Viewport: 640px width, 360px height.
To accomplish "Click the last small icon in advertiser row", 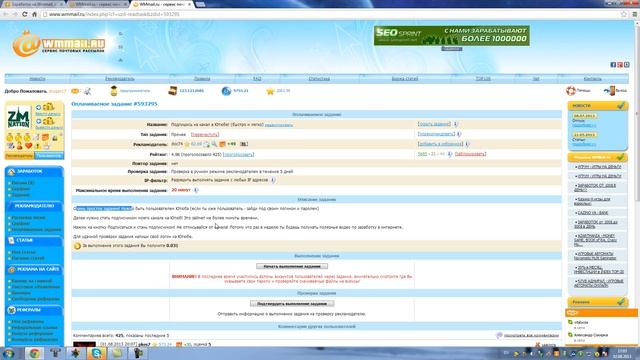I will pos(244,144).
